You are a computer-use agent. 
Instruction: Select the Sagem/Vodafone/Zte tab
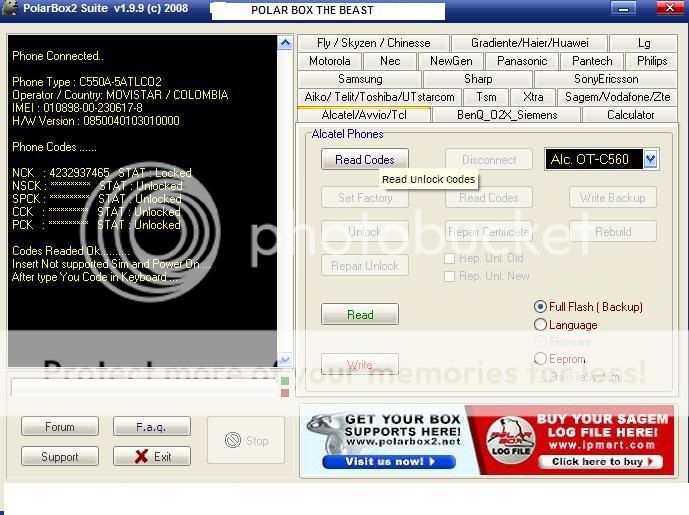[x=617, y=97]
